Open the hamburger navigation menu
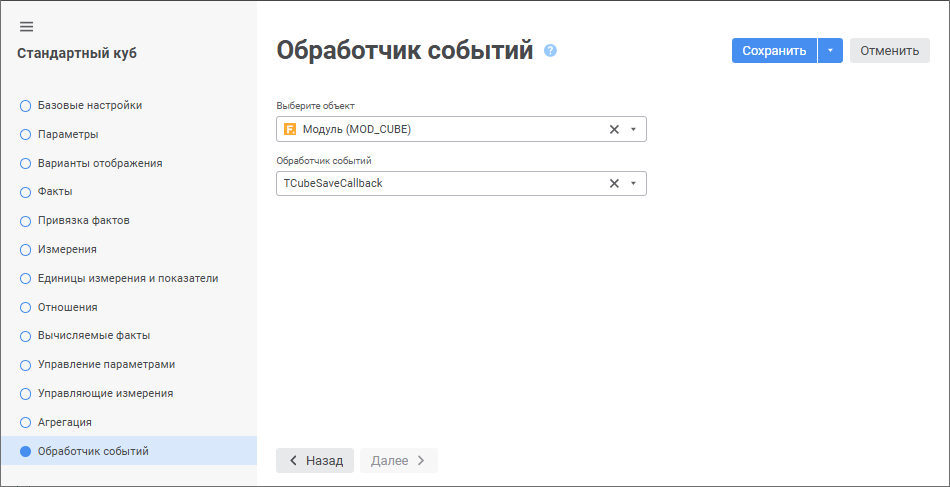950x487 pixels. [x=27, y=27]
